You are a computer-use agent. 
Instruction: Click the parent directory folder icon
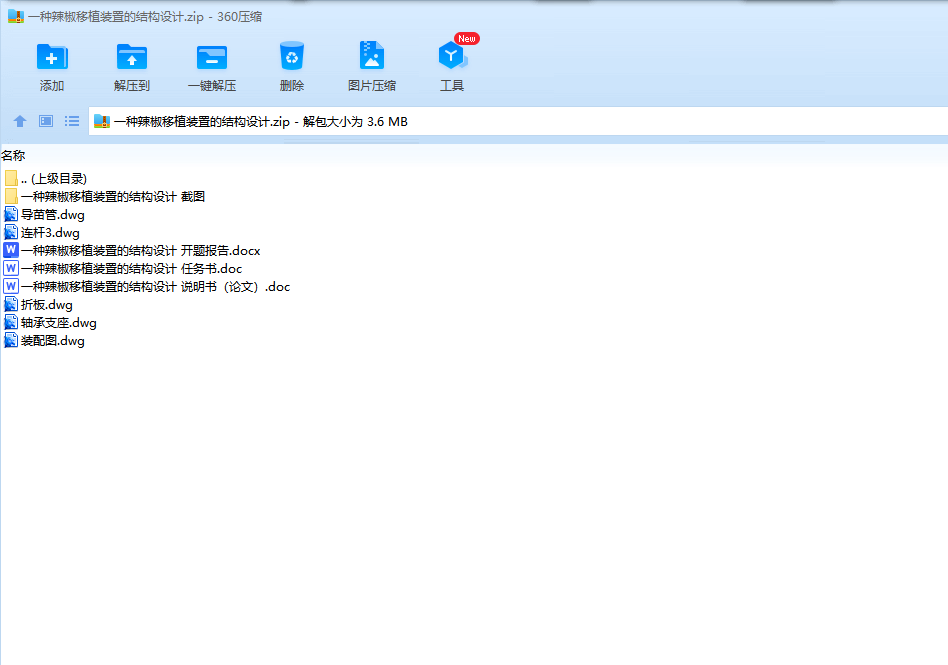pos(11,178)
